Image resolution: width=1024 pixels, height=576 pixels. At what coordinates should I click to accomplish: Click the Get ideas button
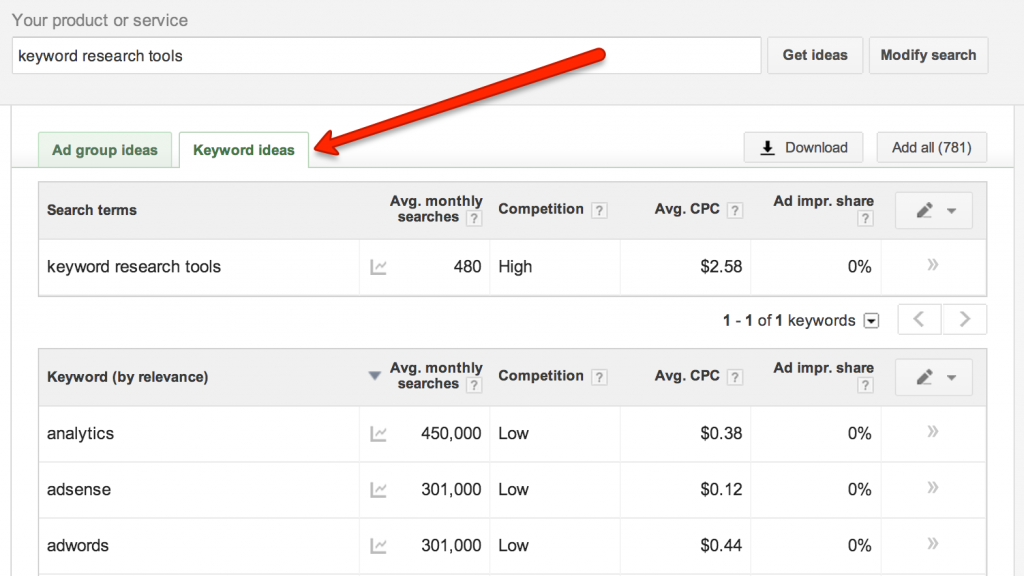[814, 55]
